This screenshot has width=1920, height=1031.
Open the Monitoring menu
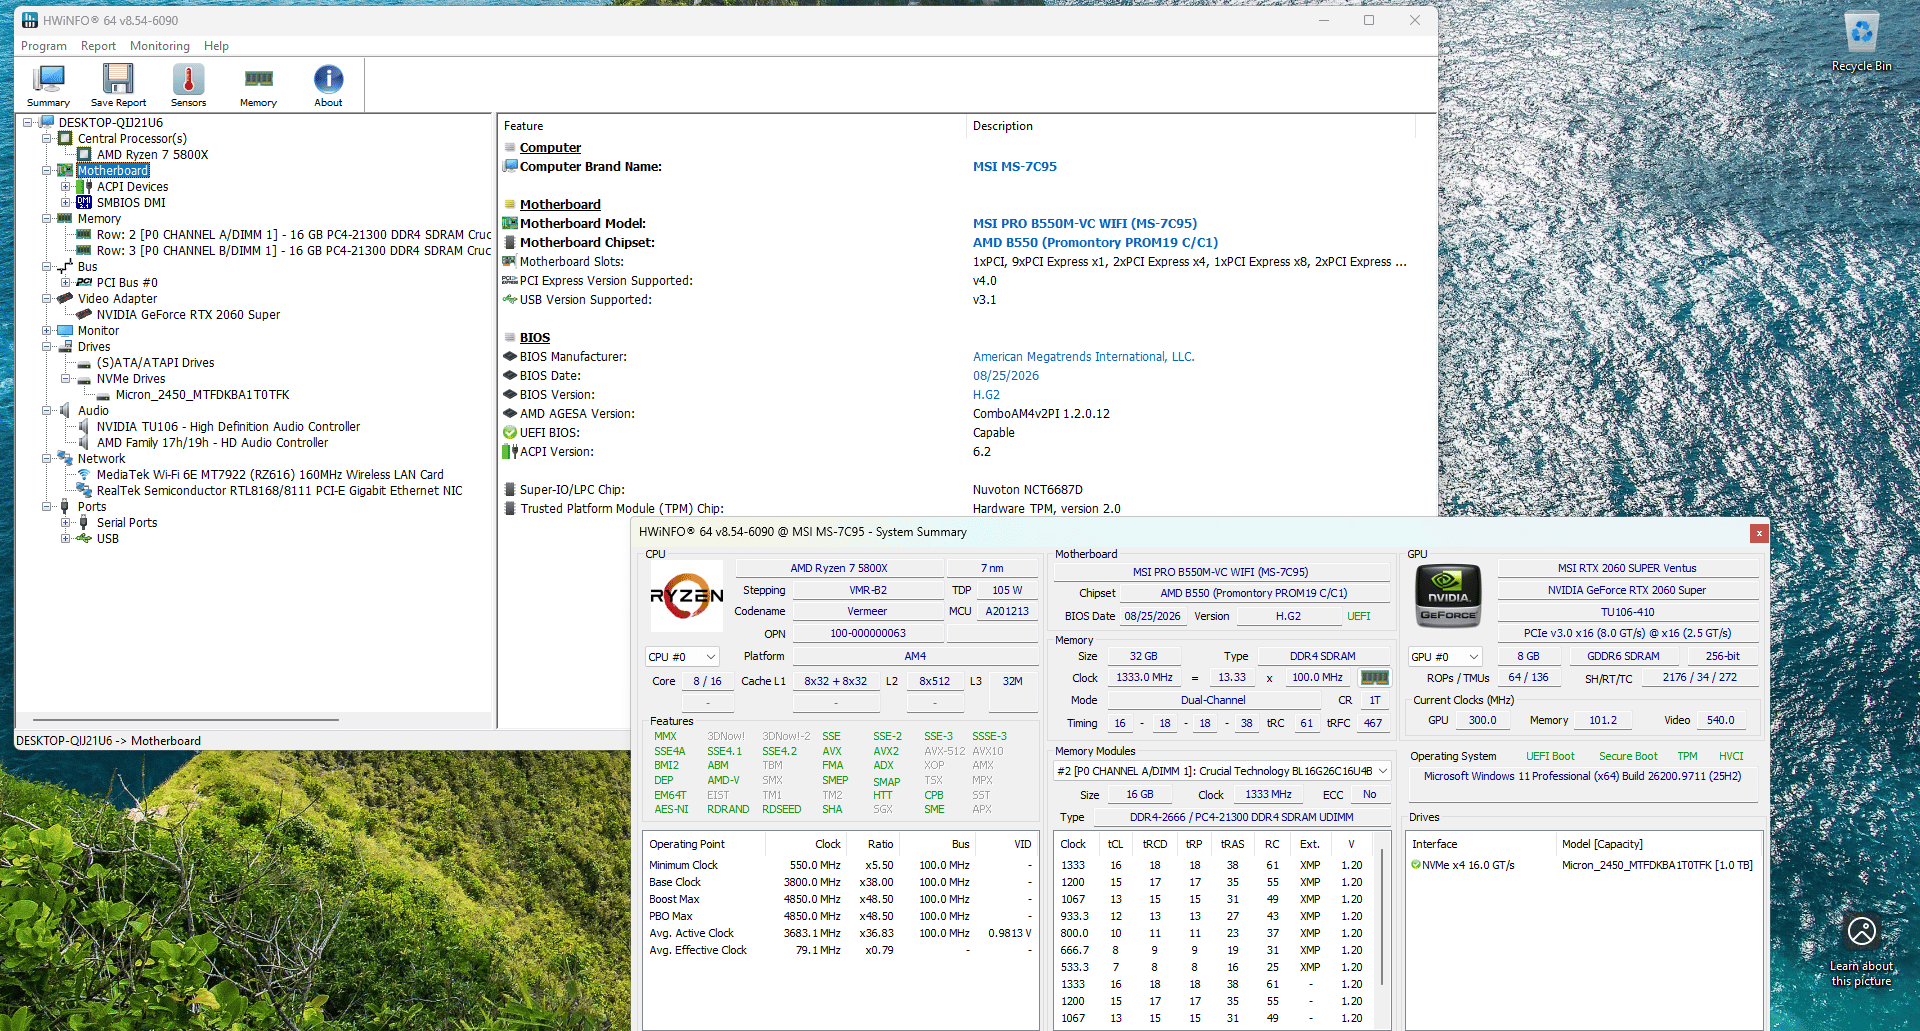[x=160, y=46]
